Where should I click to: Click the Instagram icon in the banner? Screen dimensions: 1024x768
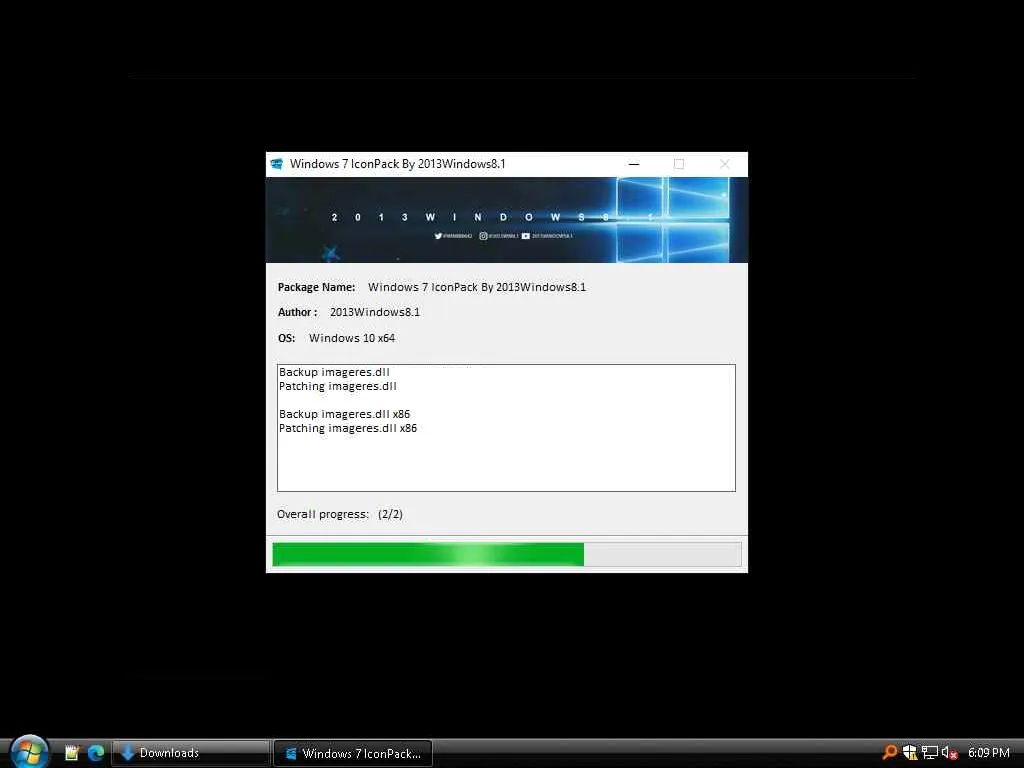tap(483, 236)
